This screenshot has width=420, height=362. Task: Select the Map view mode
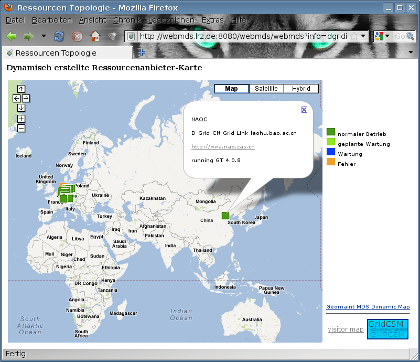coord(231,89)
